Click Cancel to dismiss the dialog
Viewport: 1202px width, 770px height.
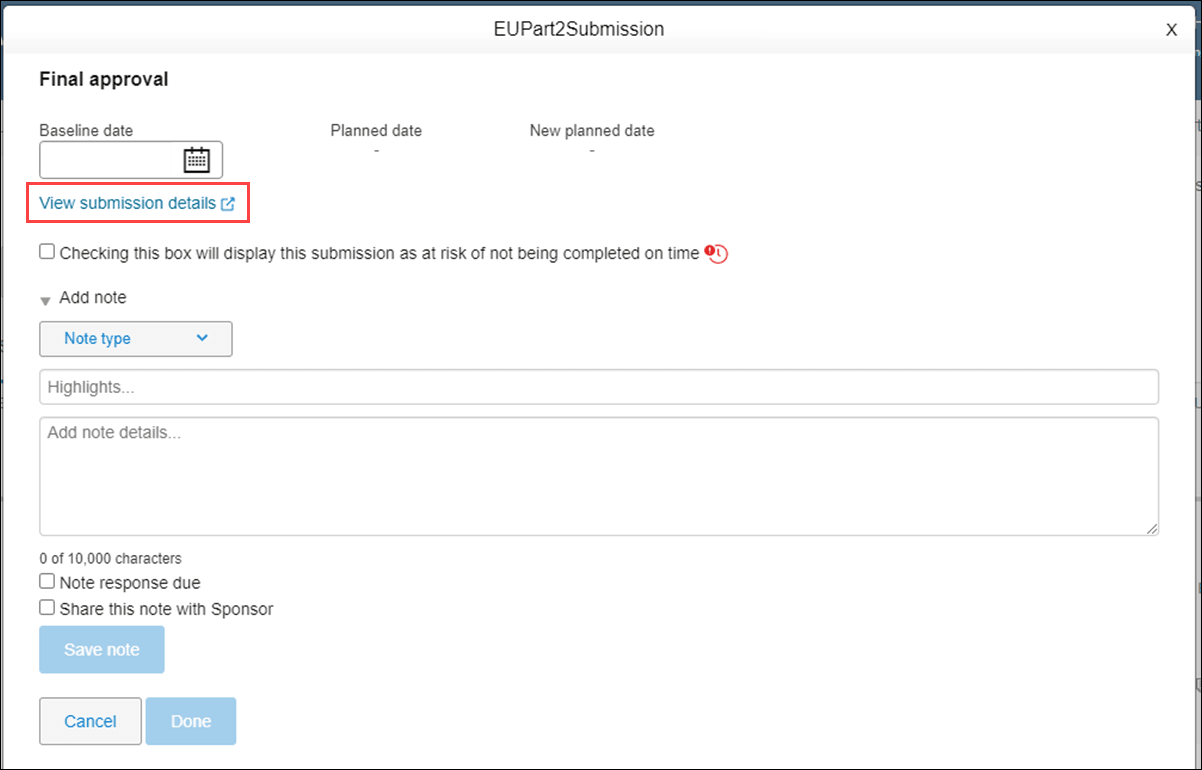(x=90, y=721)
